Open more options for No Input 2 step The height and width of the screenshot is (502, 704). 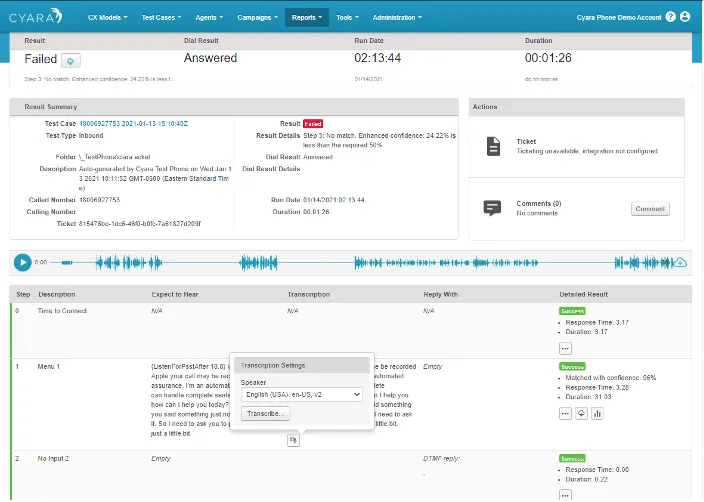click(x=565, y=495)
